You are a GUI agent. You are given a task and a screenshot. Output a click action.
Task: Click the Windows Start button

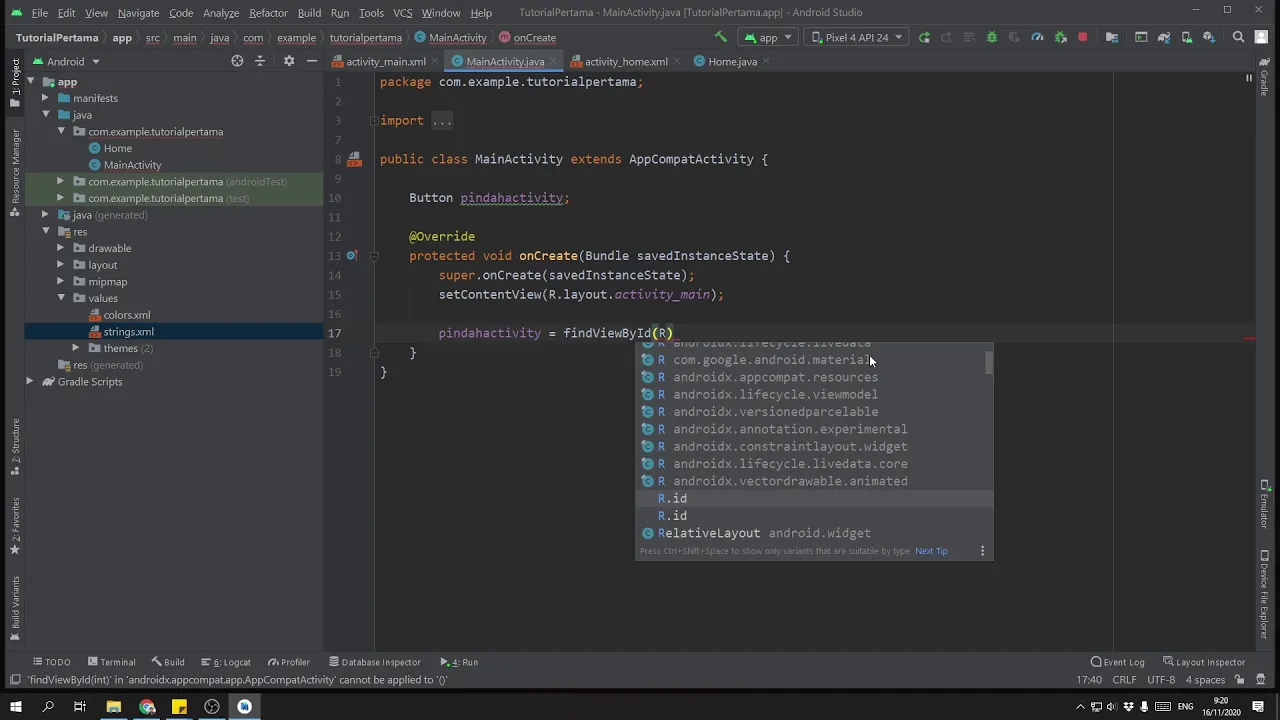coord(15,707)
